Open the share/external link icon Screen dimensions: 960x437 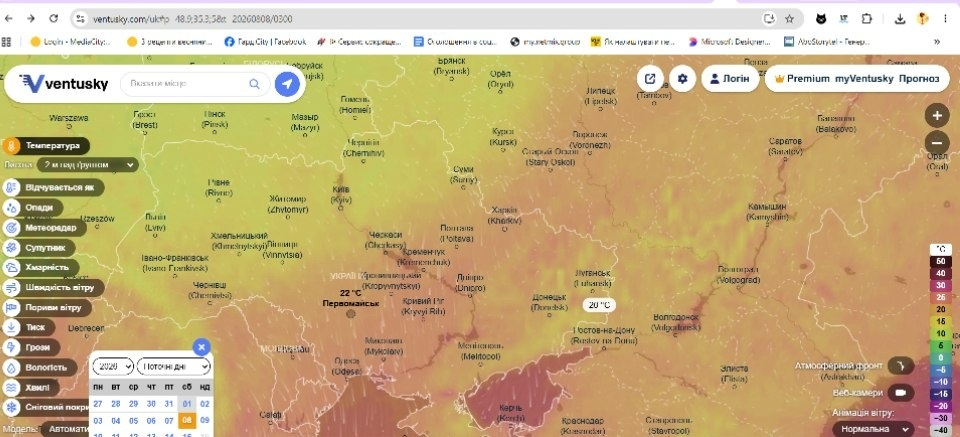pyautogui.click(x=650, y=79)
